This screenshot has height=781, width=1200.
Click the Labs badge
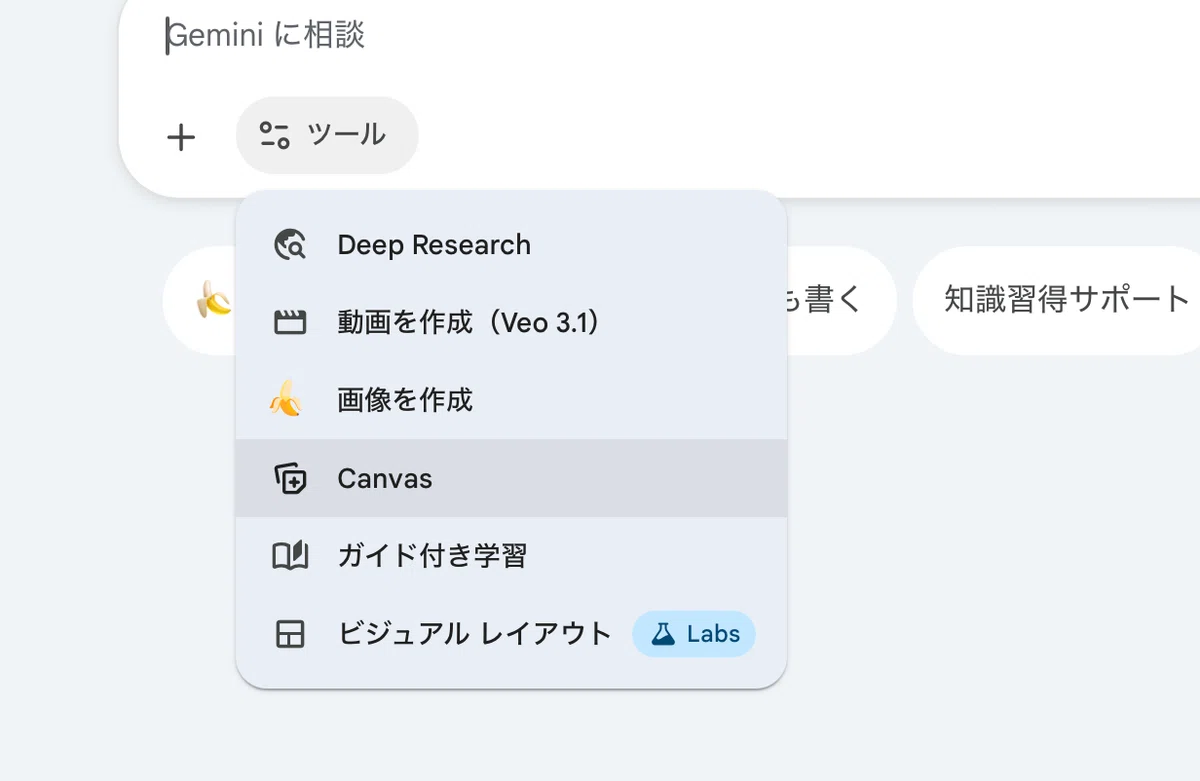694,634
